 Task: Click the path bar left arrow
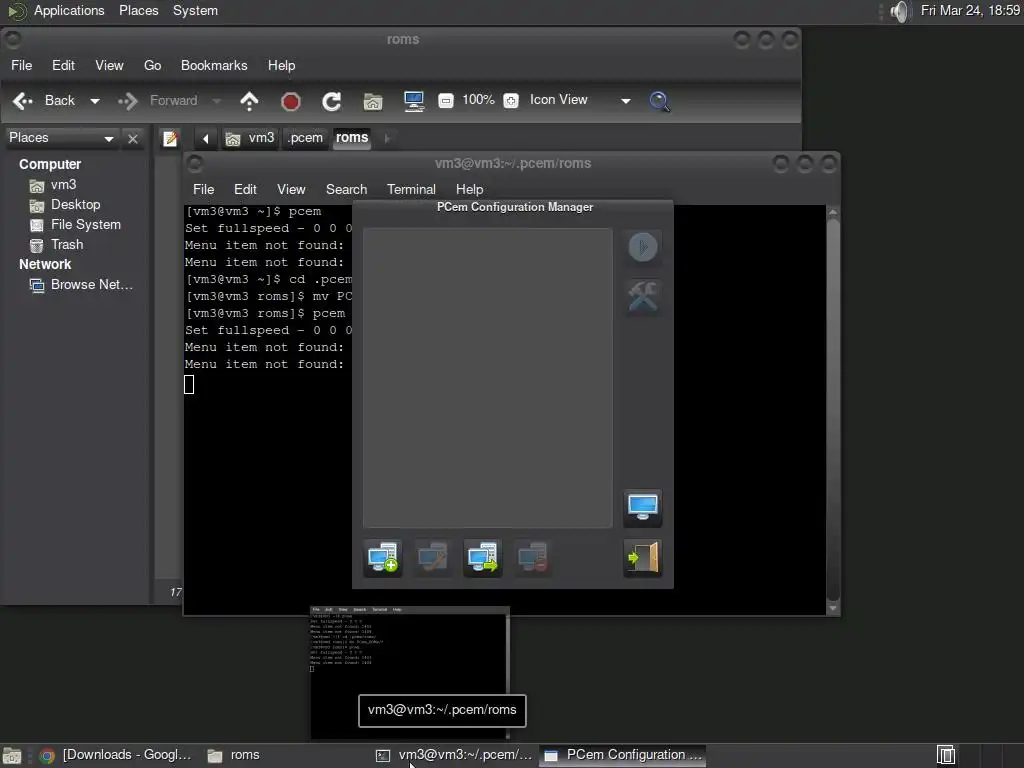point(205,138)
